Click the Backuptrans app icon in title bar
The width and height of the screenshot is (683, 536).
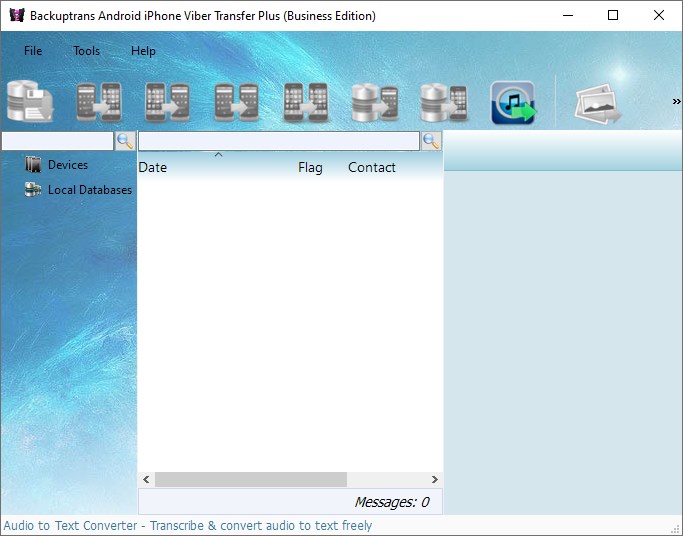point(17,15)
